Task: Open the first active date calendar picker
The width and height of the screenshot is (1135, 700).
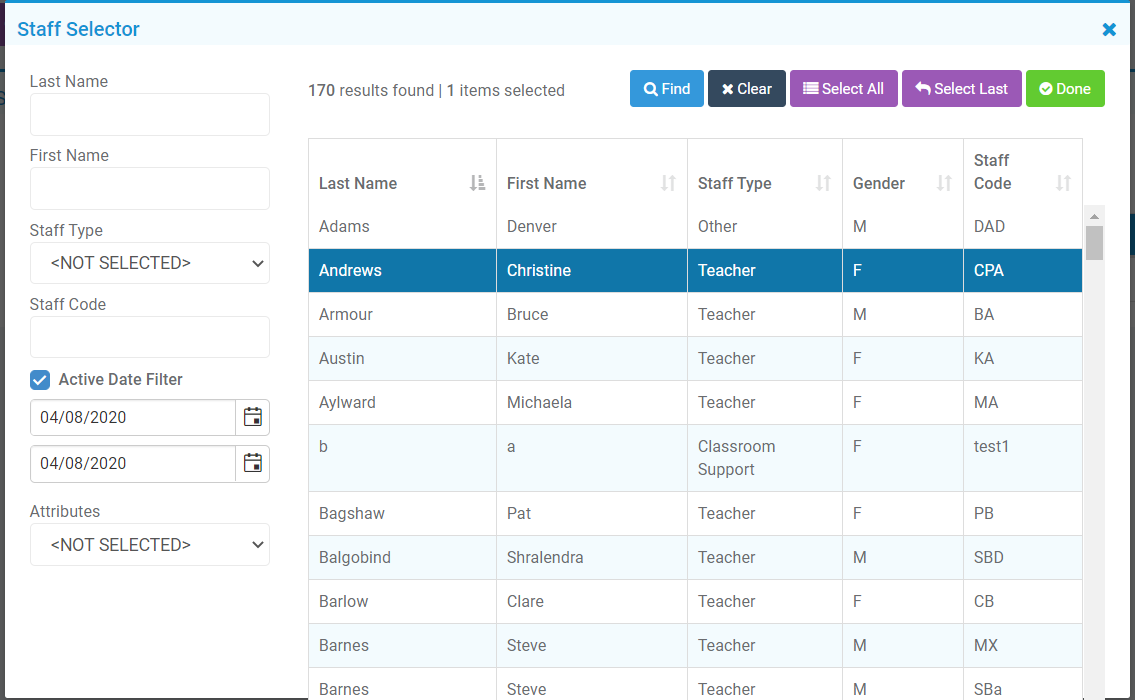Action: [253, 417]
